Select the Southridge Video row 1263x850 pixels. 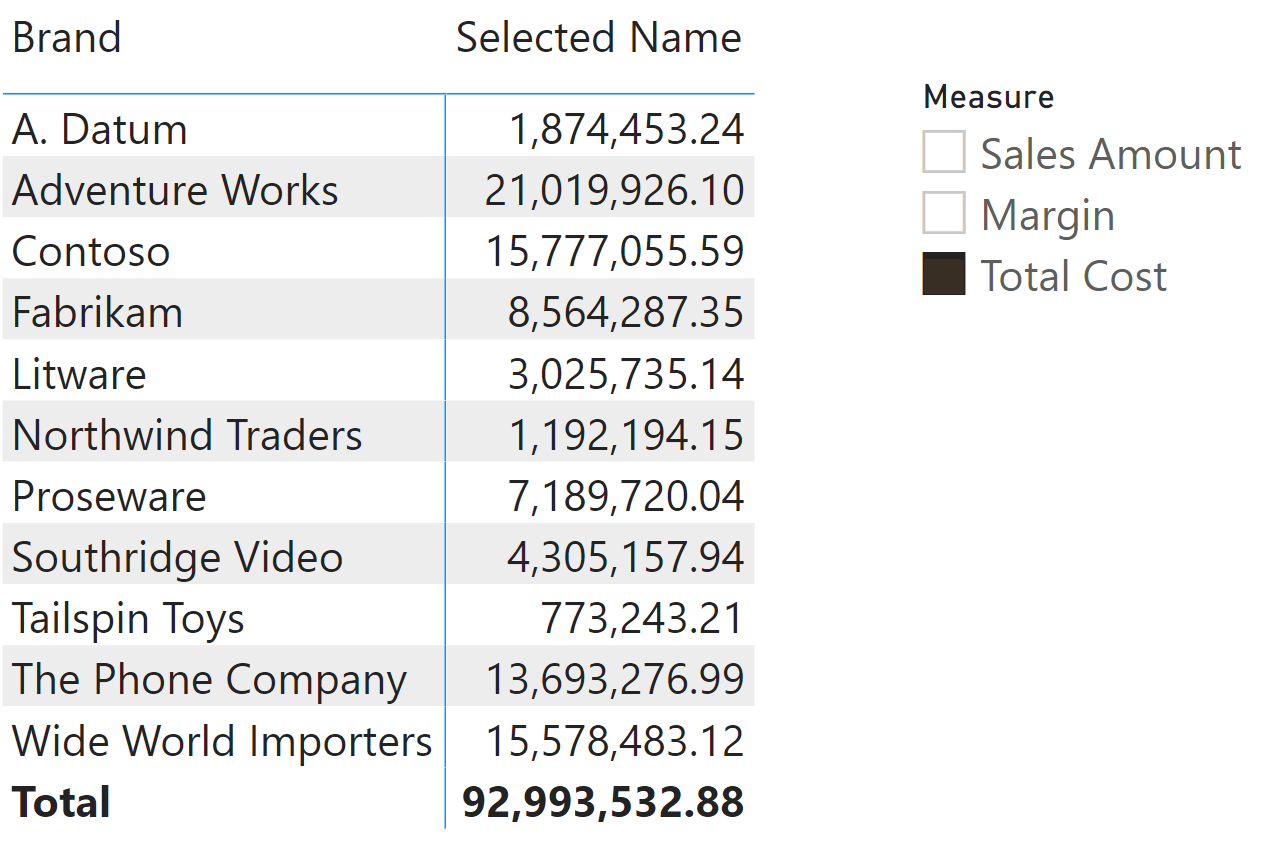click(378, 556)
